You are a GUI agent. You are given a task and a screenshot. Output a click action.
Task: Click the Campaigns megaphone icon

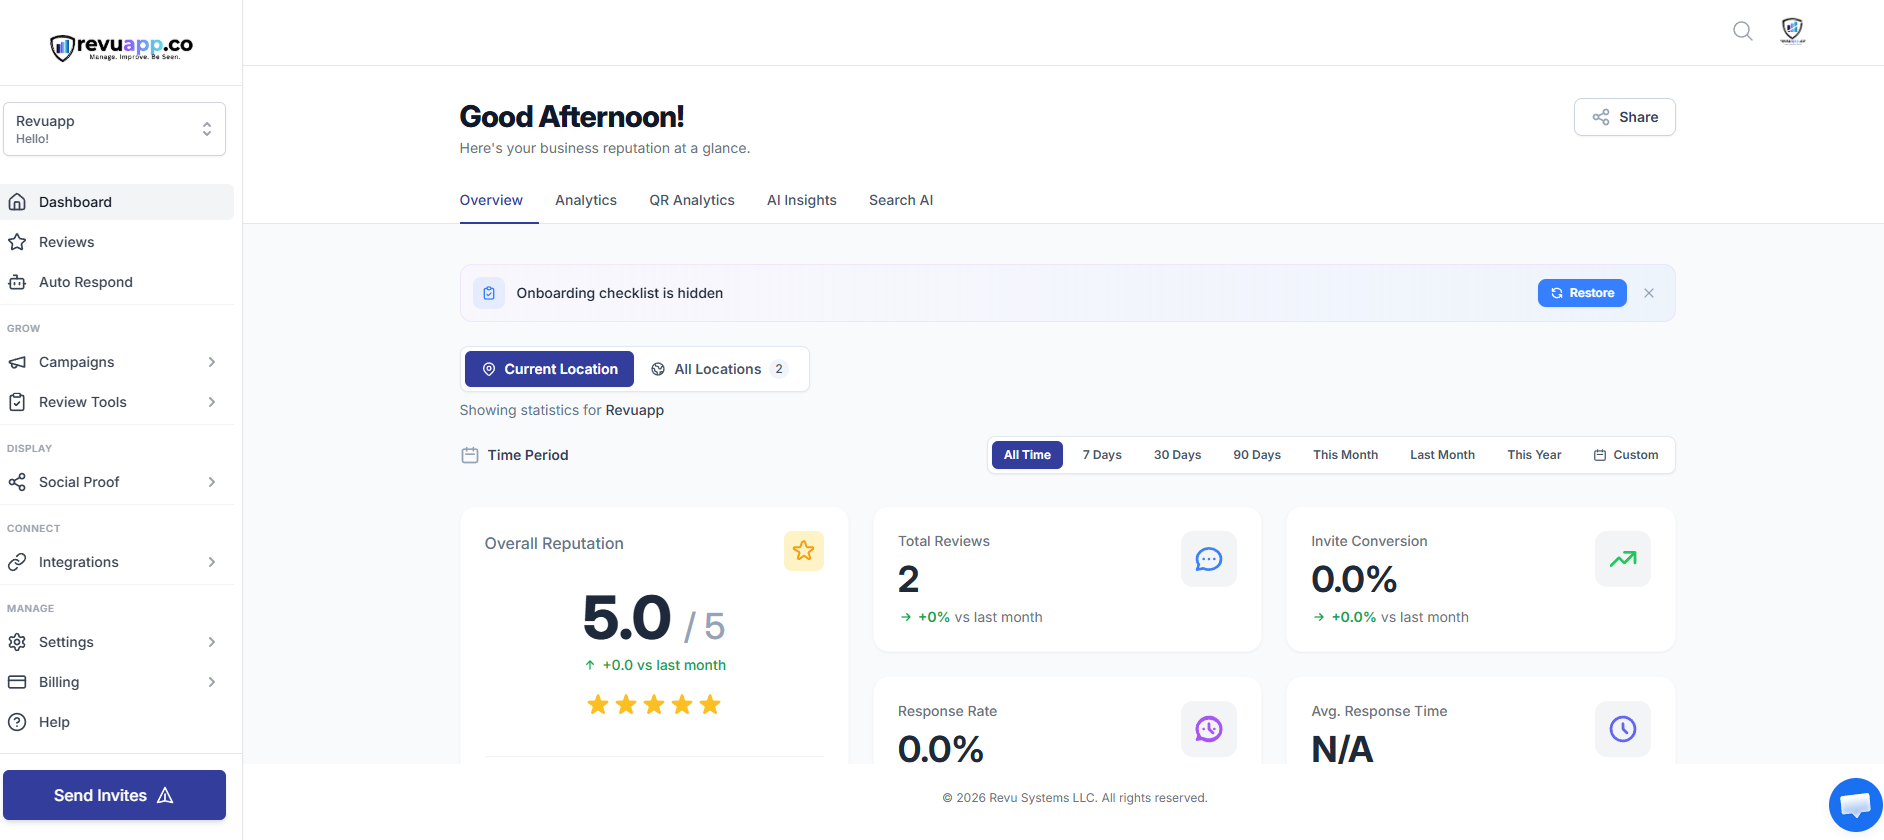click(17, 362)
